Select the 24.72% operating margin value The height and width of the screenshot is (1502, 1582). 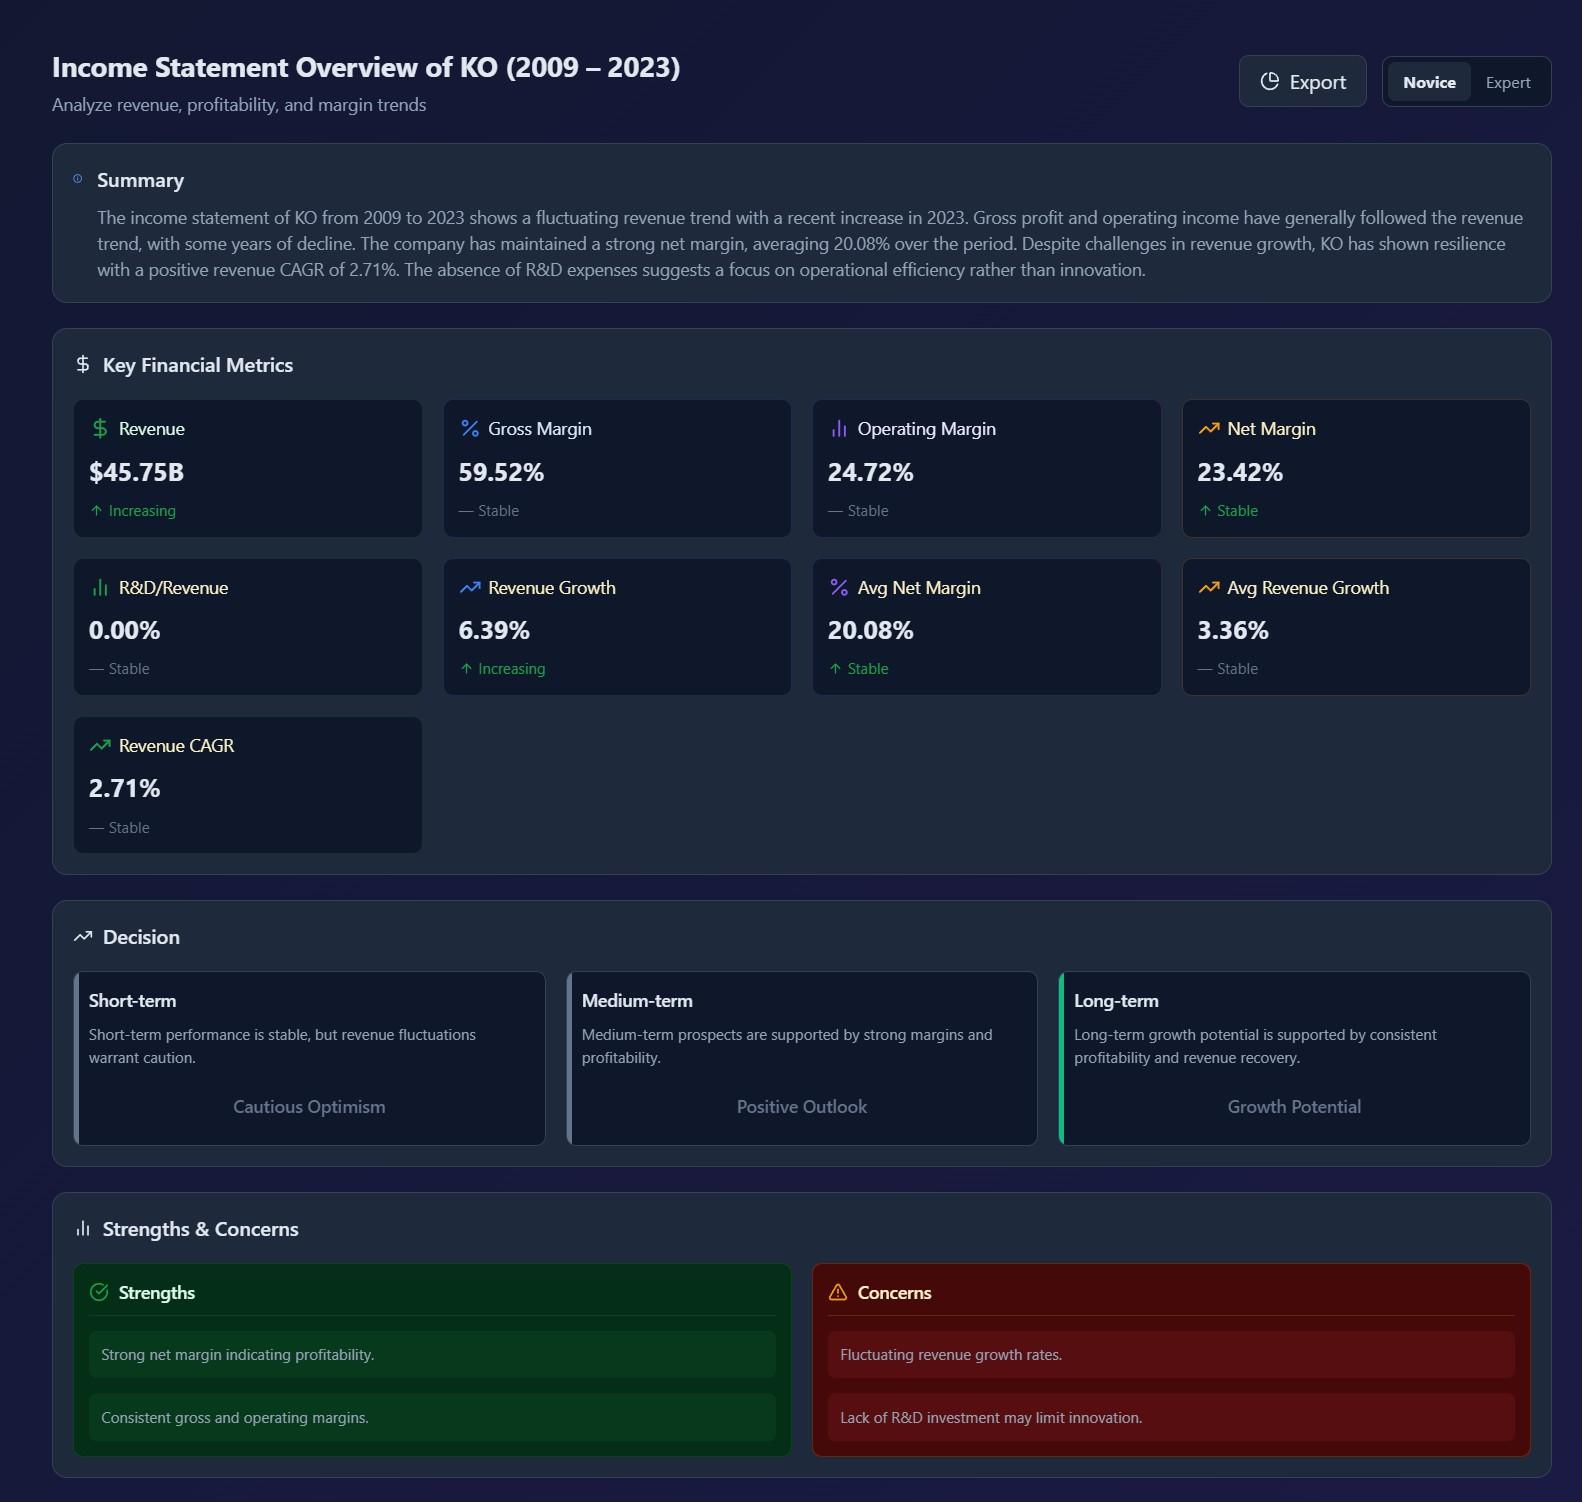[x=870, y=472]
